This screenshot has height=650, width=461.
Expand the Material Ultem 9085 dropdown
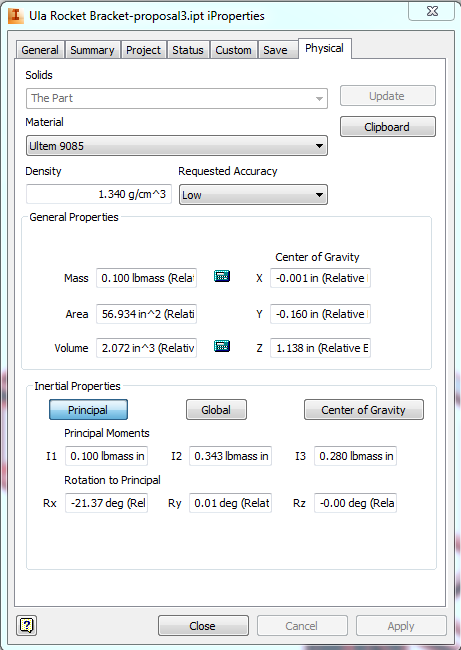coord(177,146)
